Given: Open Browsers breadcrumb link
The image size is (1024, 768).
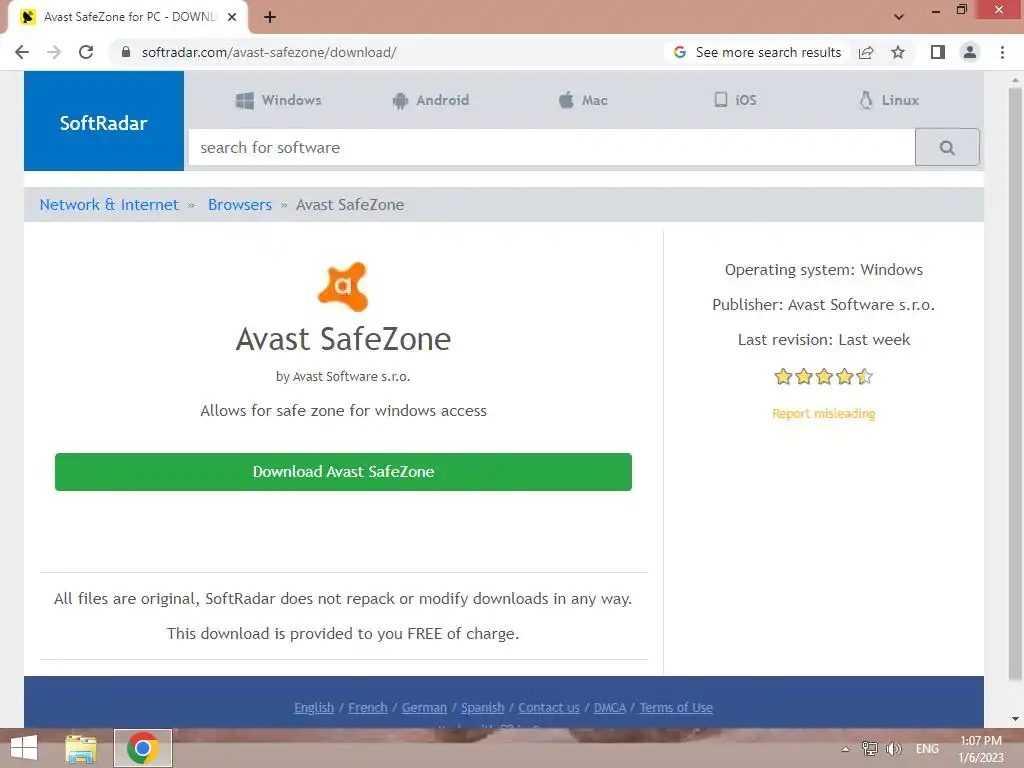Looking at the screenshot, I should click(x=240, y=204).
